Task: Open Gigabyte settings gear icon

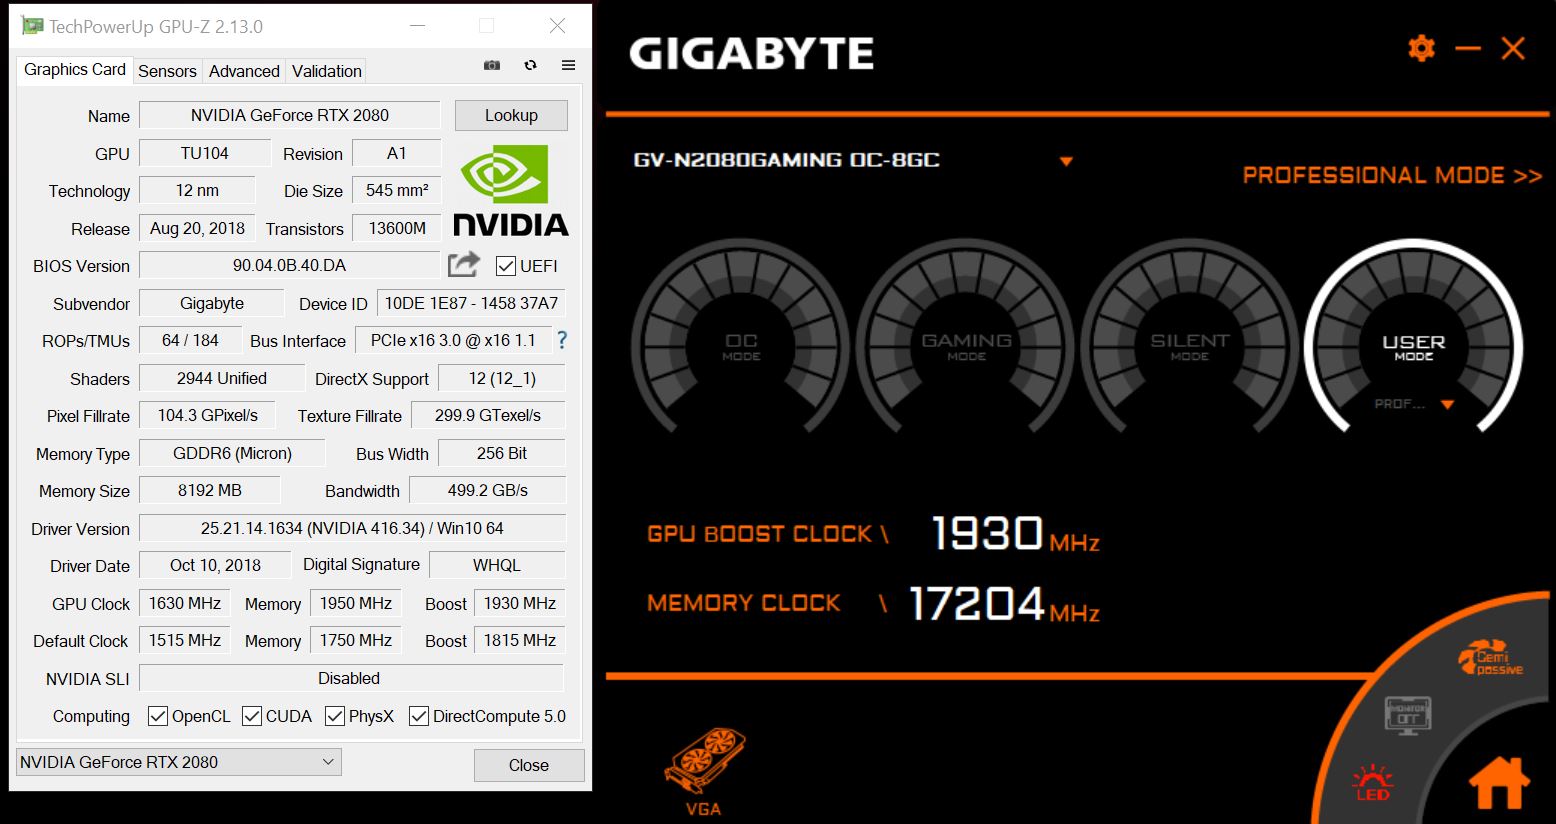Action: tap(1421, 48)
